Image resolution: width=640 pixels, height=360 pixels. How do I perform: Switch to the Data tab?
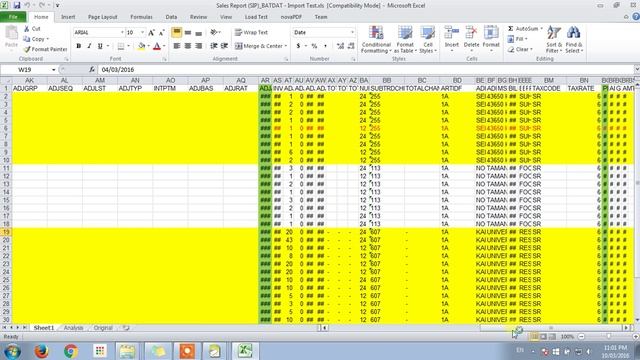coord(171,17)
